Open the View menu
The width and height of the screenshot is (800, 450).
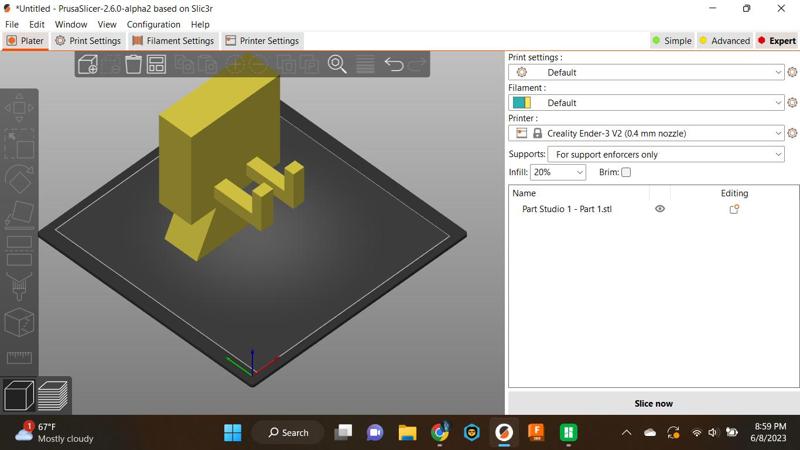pos(107,24)
